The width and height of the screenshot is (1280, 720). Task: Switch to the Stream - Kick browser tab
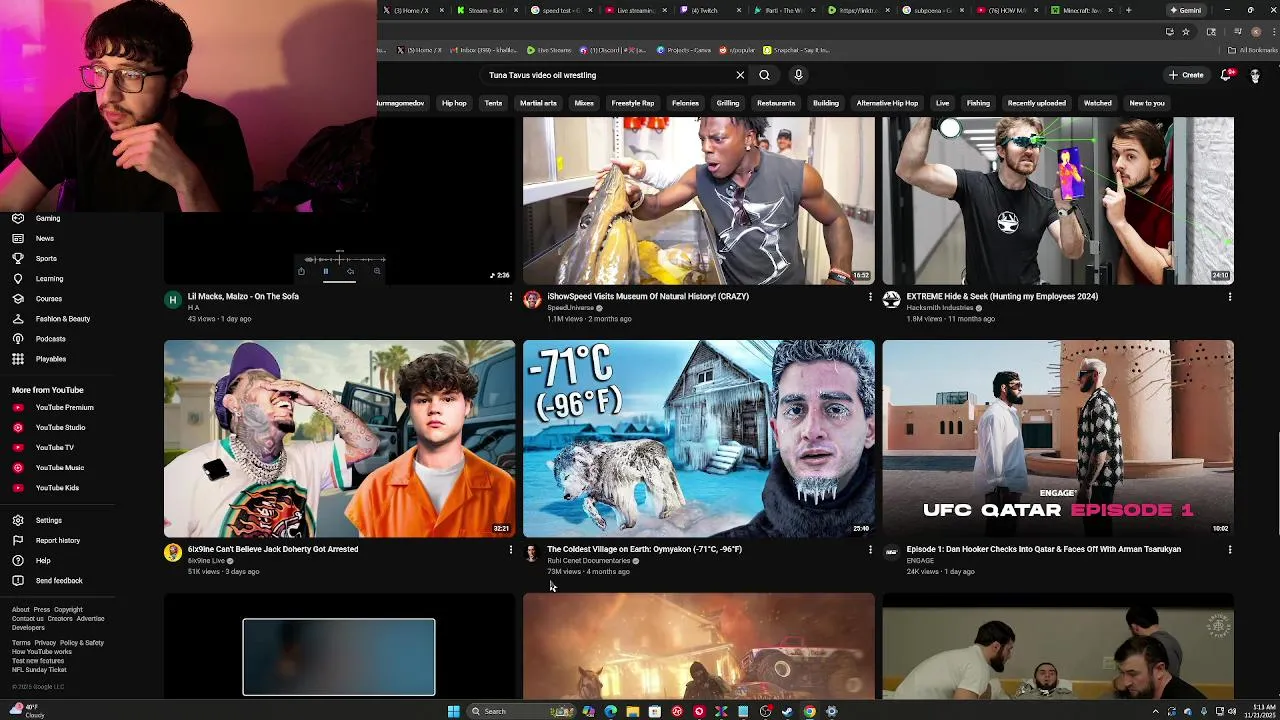pyautogui.click(x=485, y=10)
